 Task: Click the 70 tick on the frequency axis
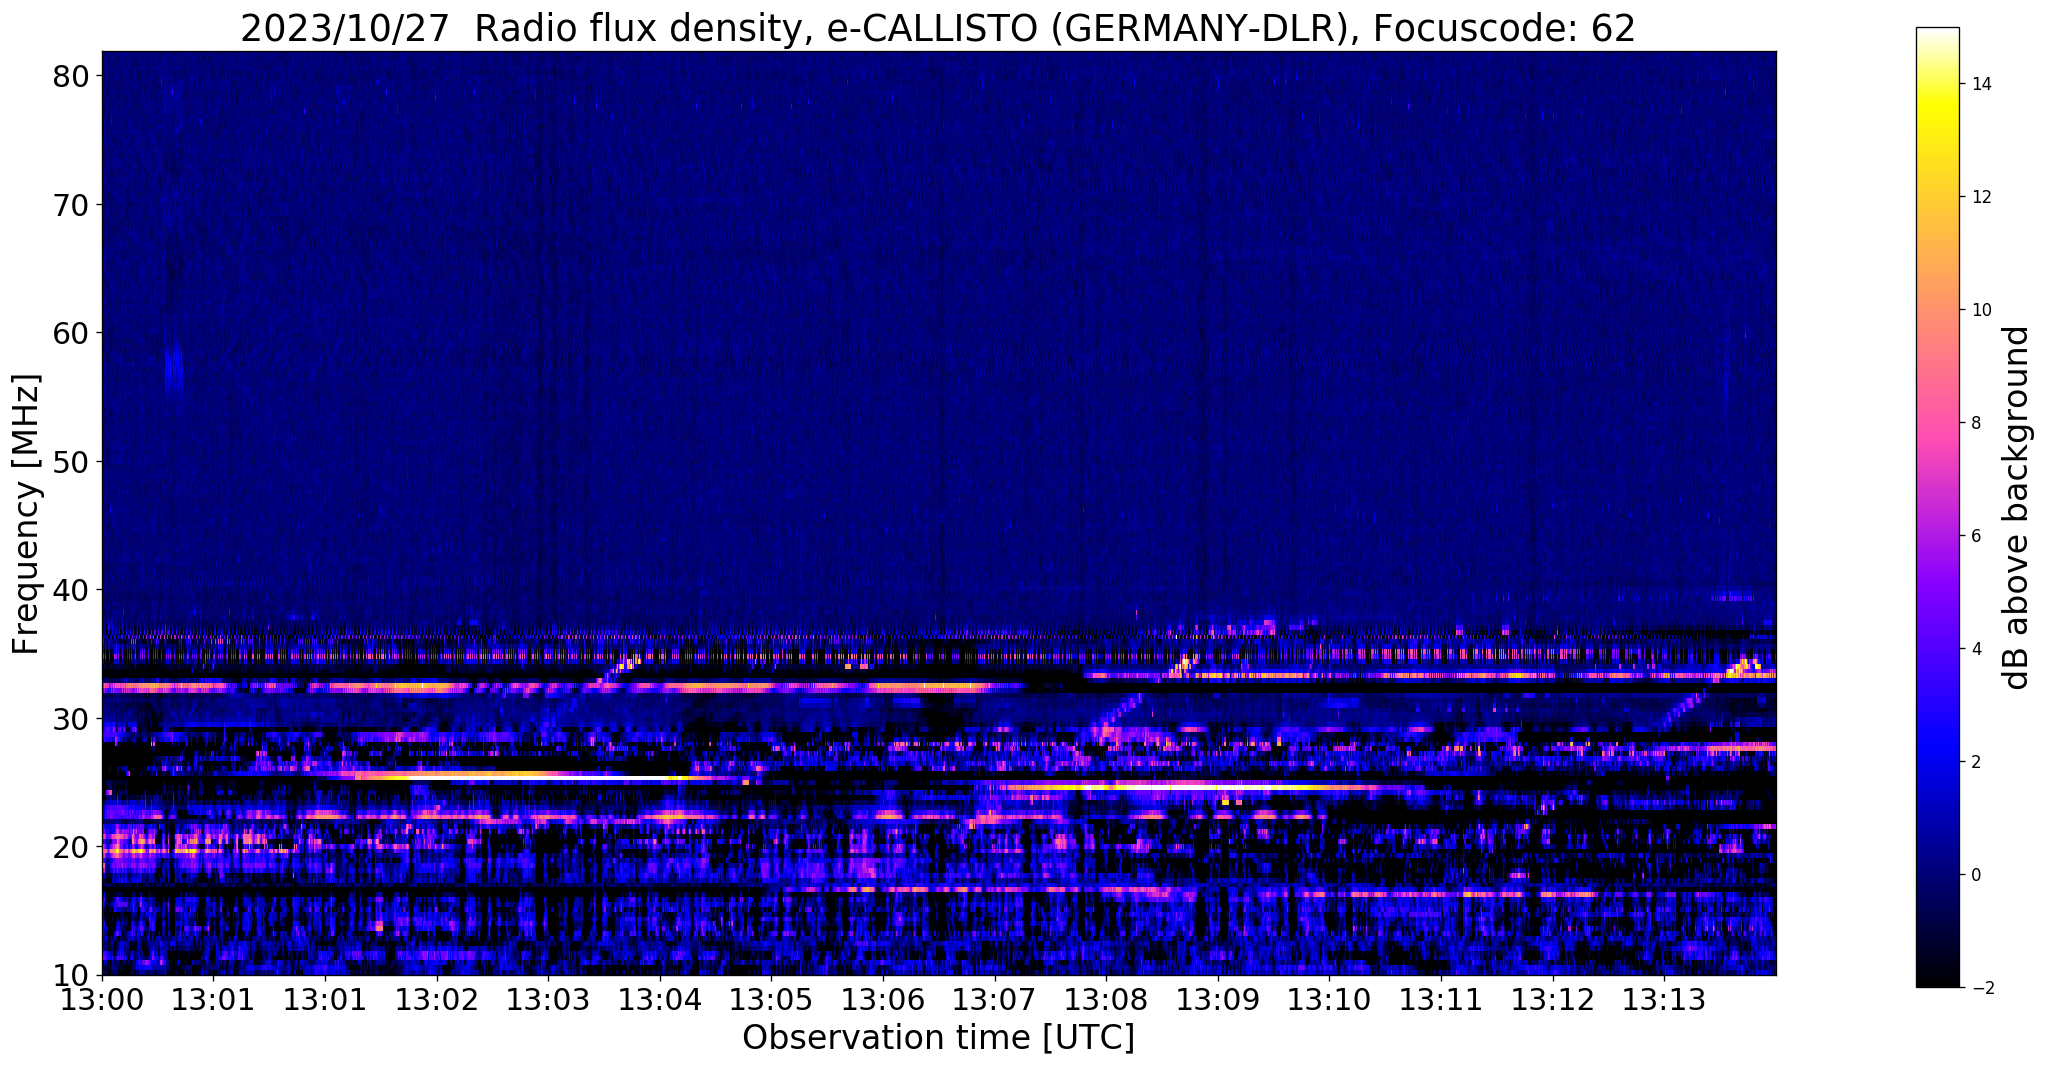(71, 205)
